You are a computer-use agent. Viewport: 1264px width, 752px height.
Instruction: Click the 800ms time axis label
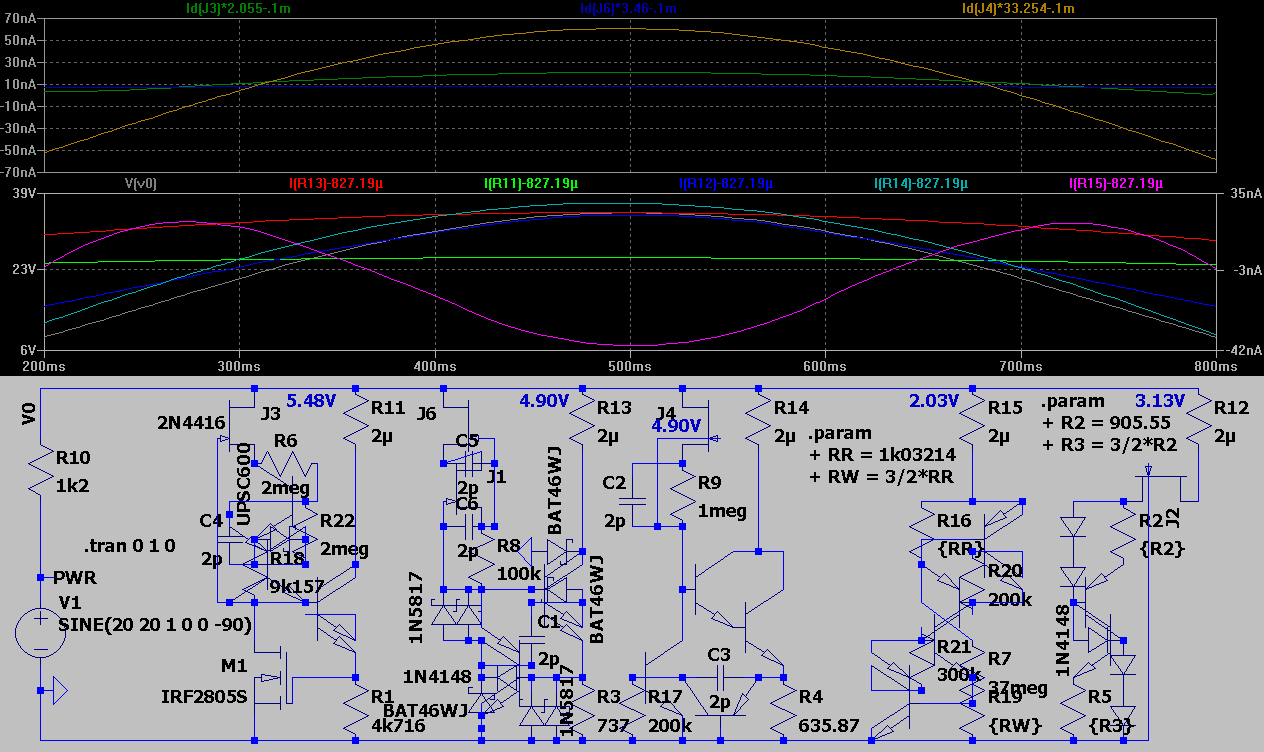(1215, 368)
